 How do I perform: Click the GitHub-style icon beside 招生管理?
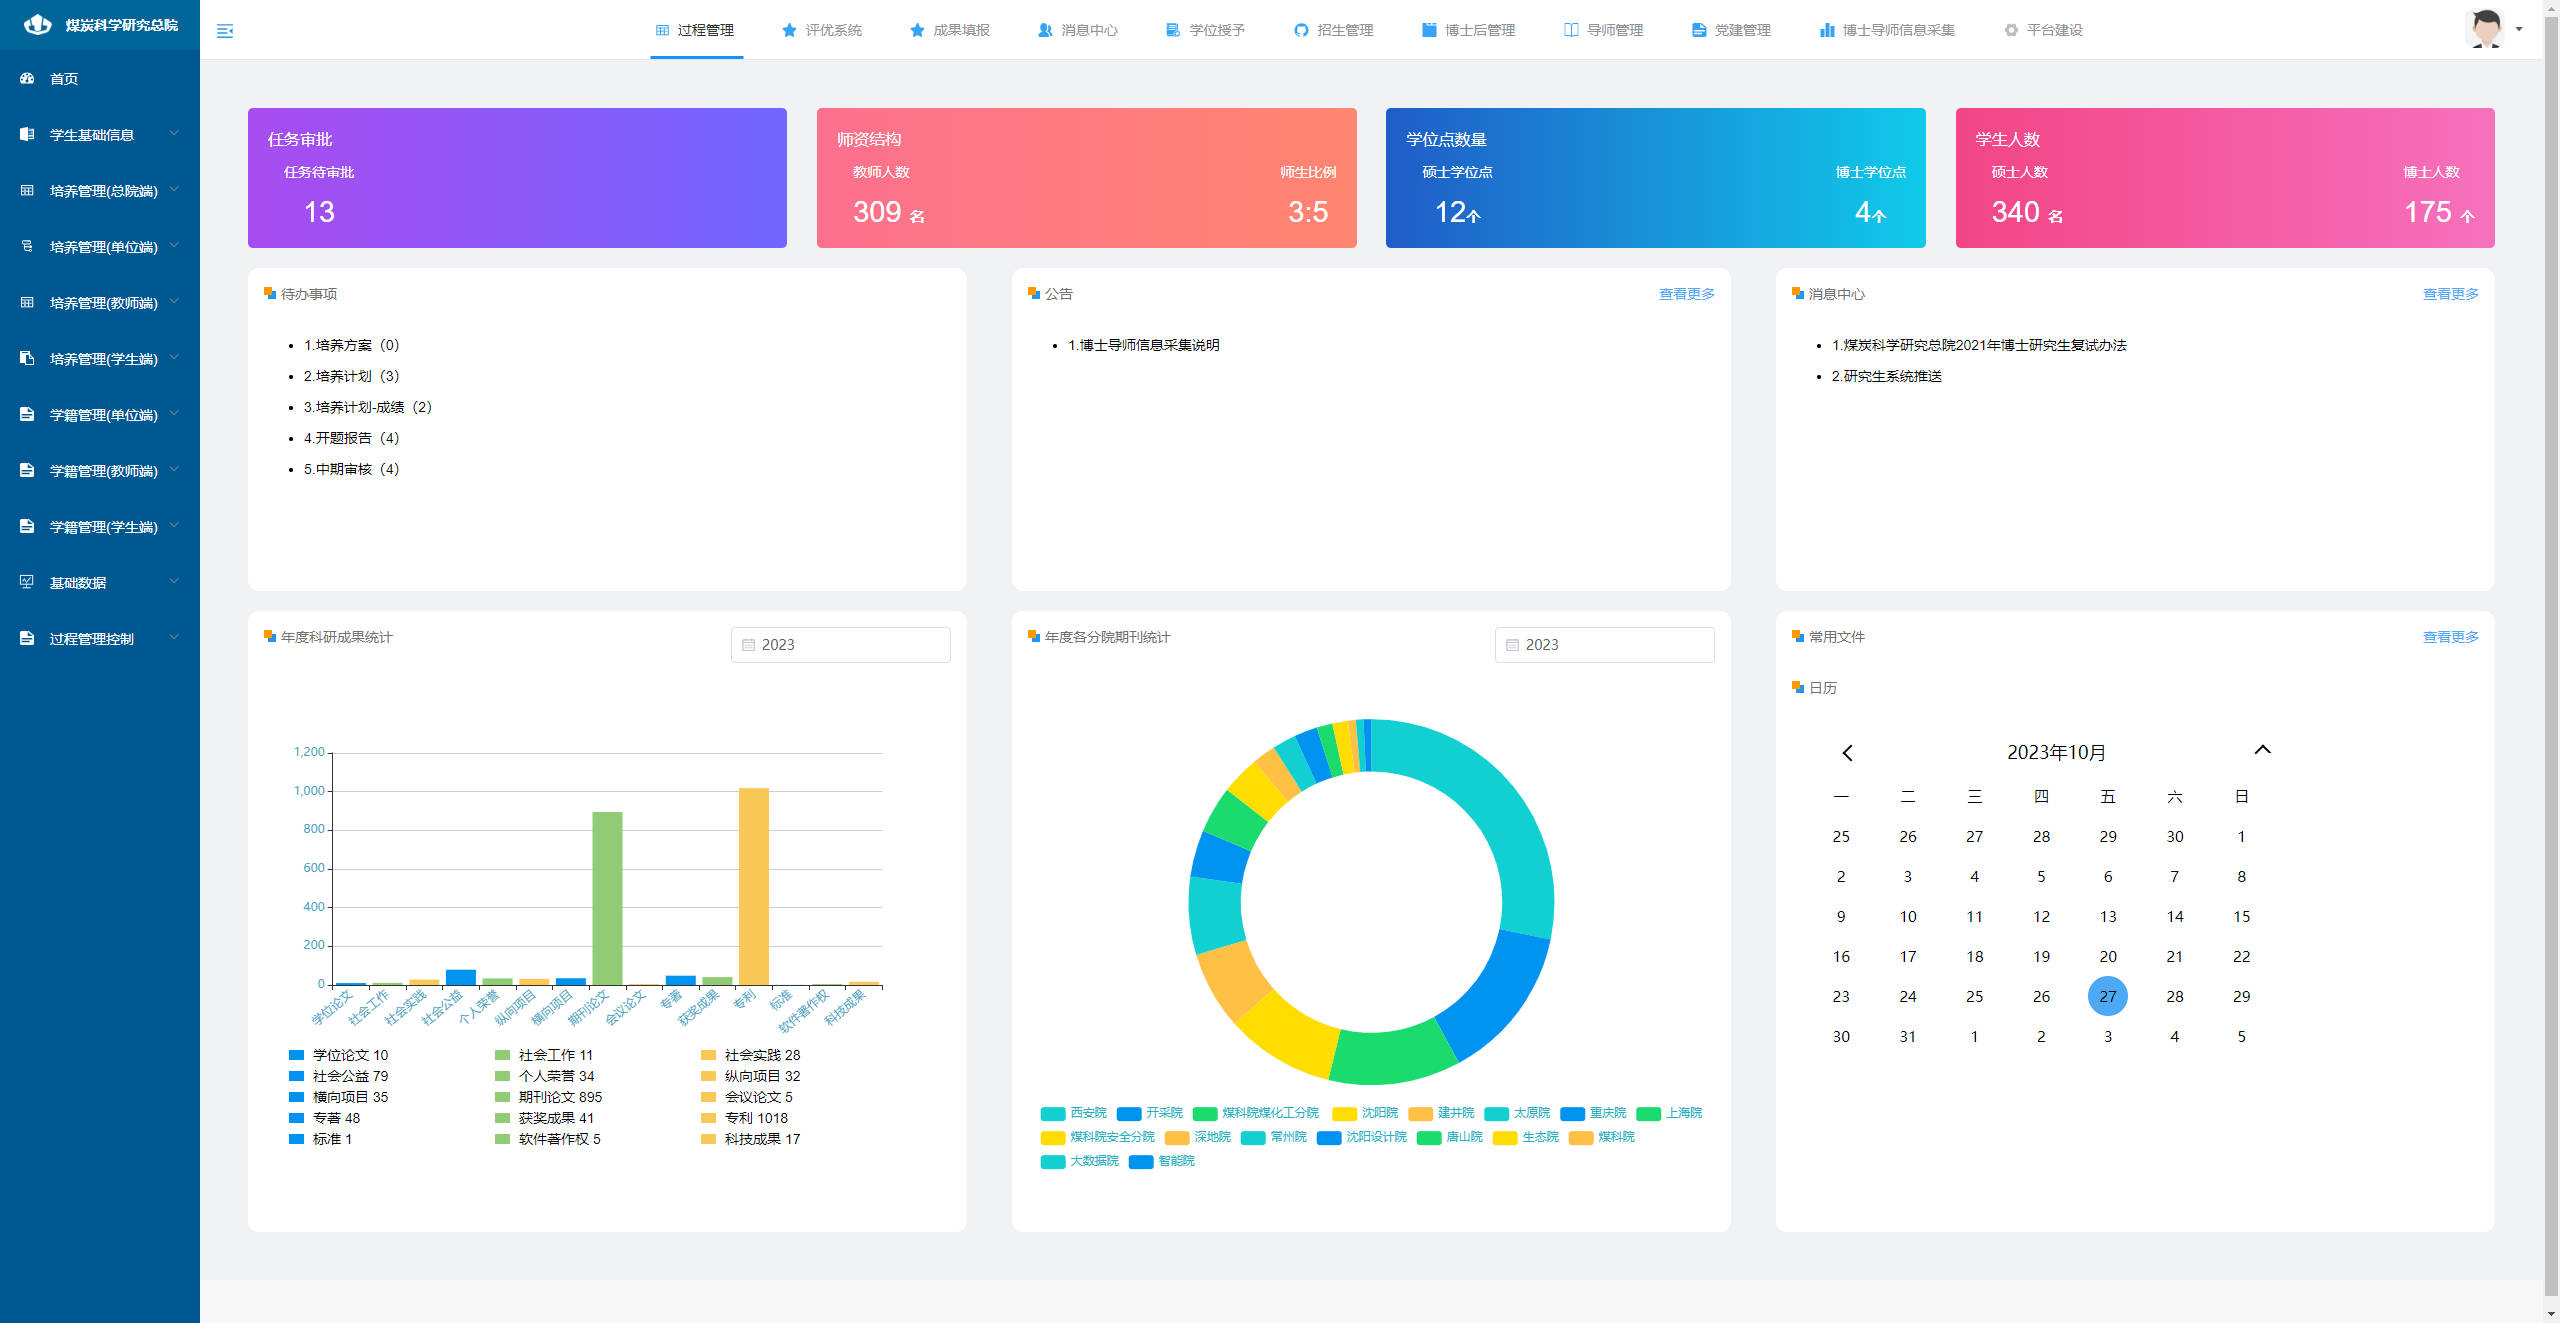[1301, 30]
